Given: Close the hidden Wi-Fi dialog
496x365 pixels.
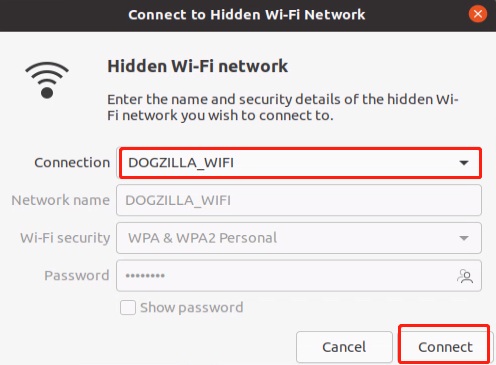Looking at the screenshot, I should pyautogui.click(x=478, y=14).
